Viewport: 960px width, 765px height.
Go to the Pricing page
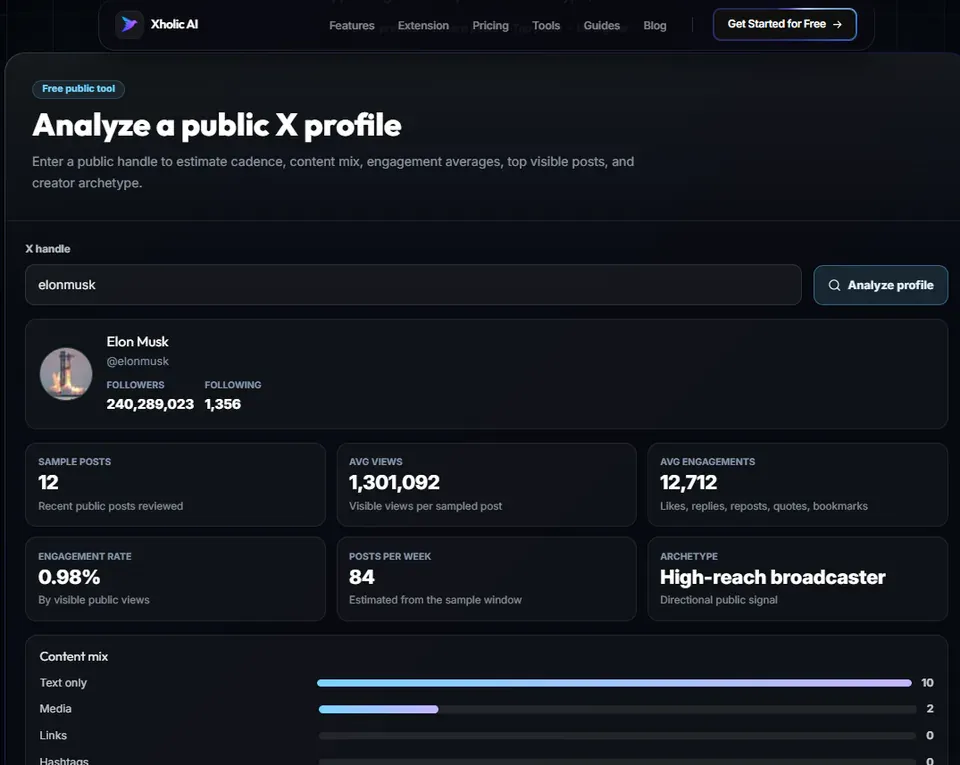click(x=490, y=26)
